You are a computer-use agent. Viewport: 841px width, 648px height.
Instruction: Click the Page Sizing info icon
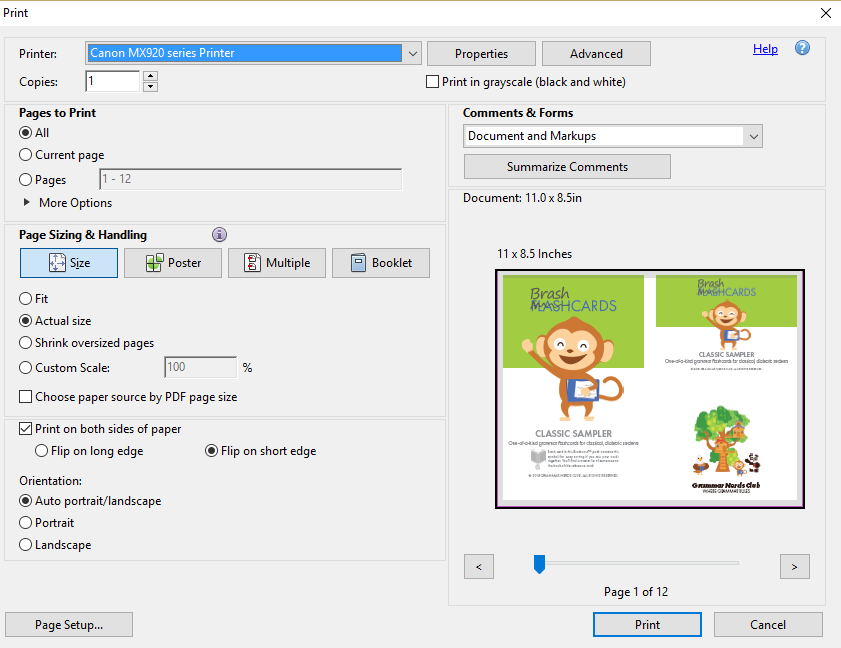click(219, 235)
